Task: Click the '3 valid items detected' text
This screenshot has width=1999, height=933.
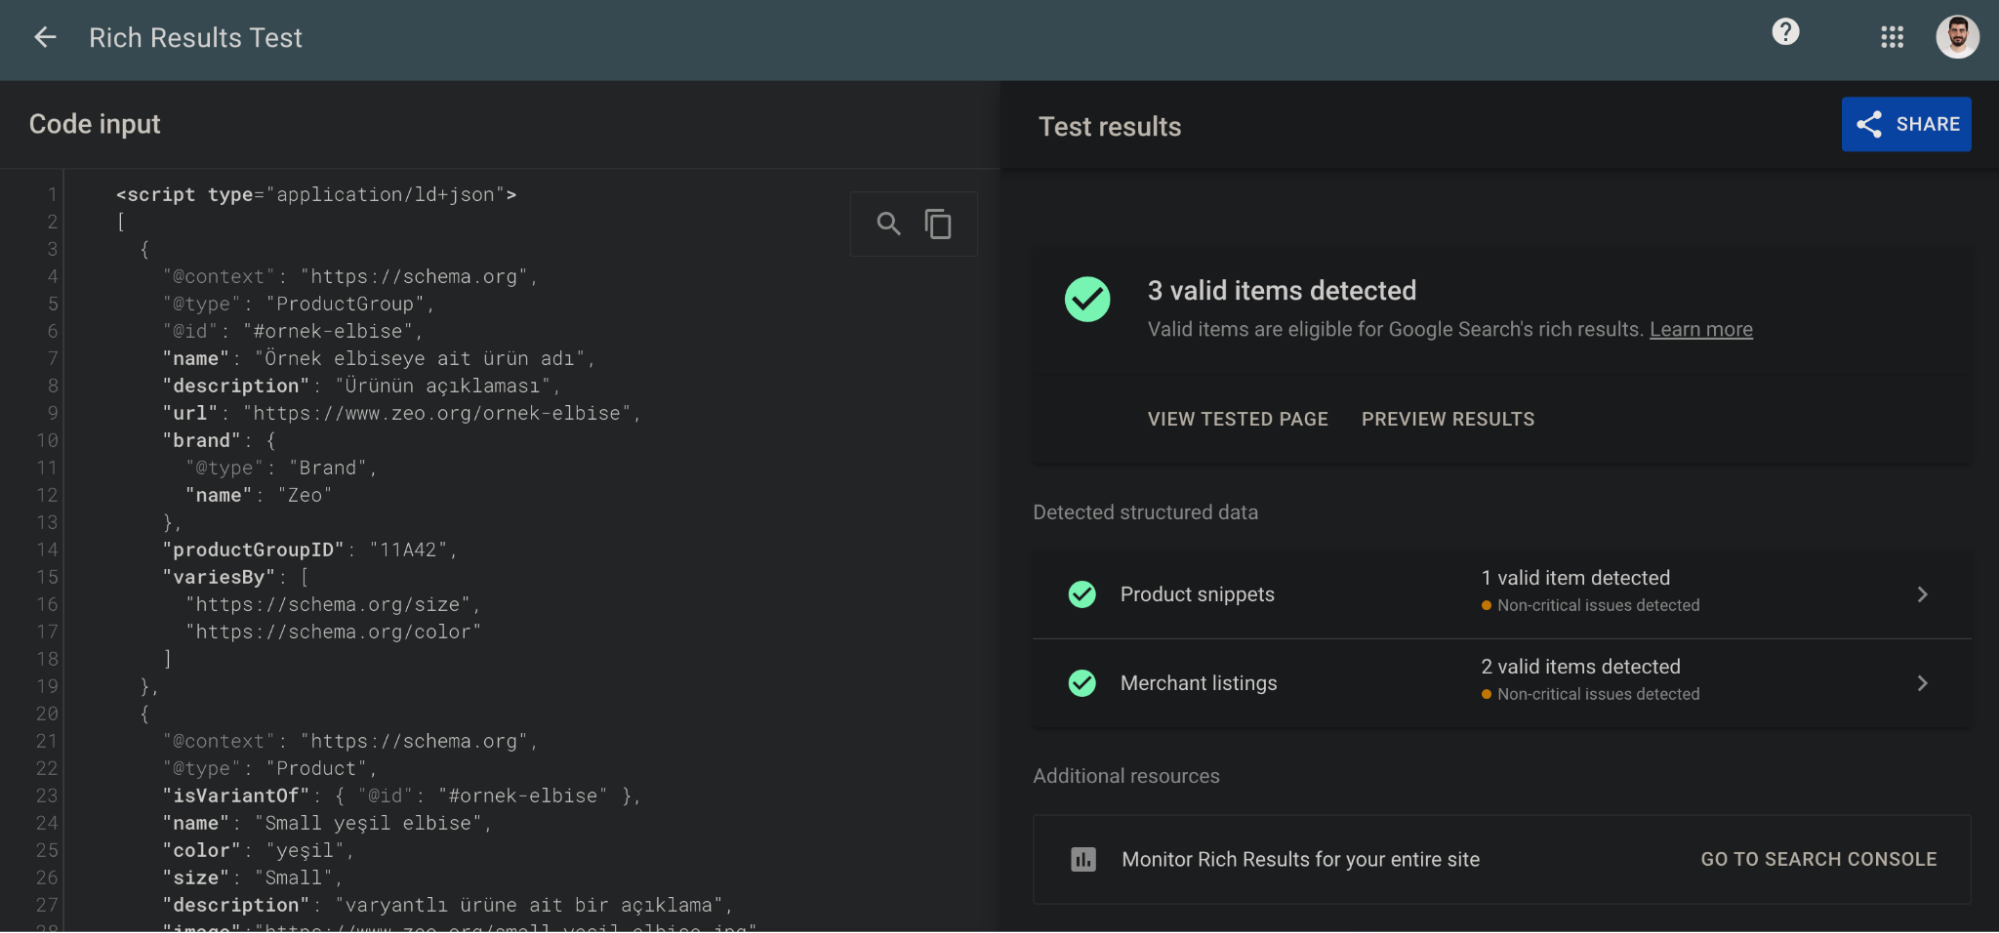Action: pyautogui.click(x=1282, y=290)
